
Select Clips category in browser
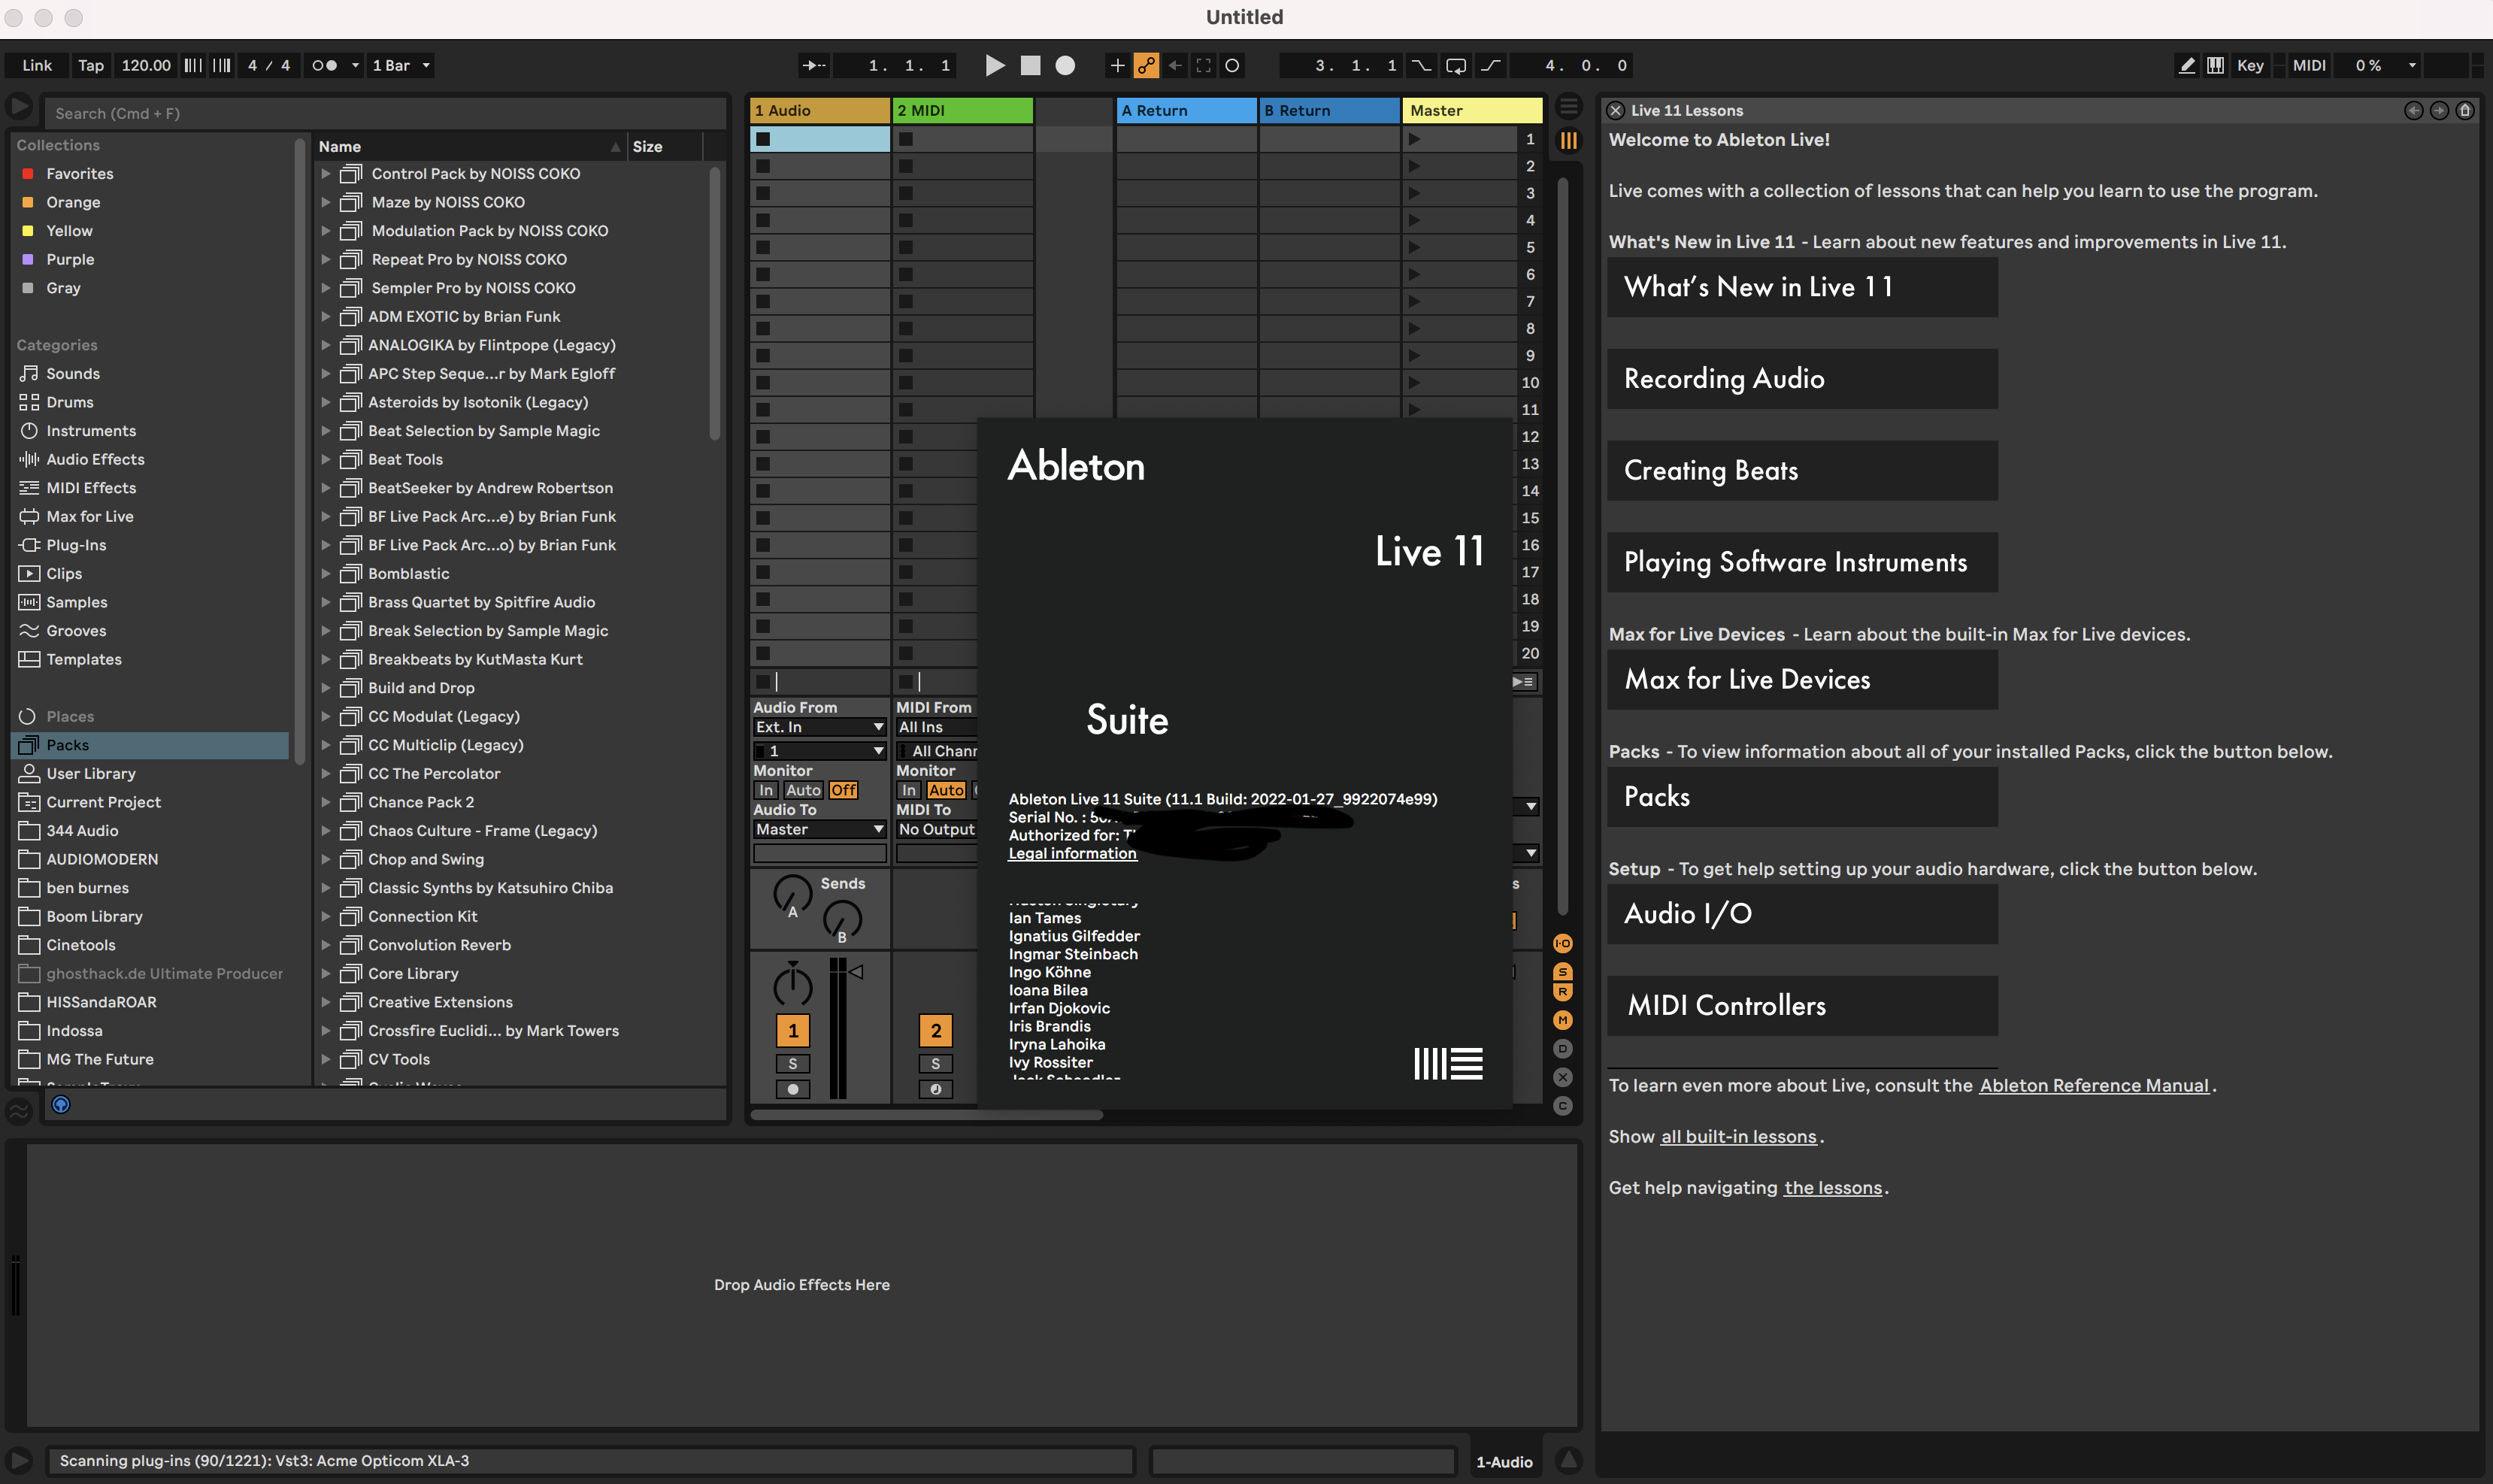pos(64,574)
